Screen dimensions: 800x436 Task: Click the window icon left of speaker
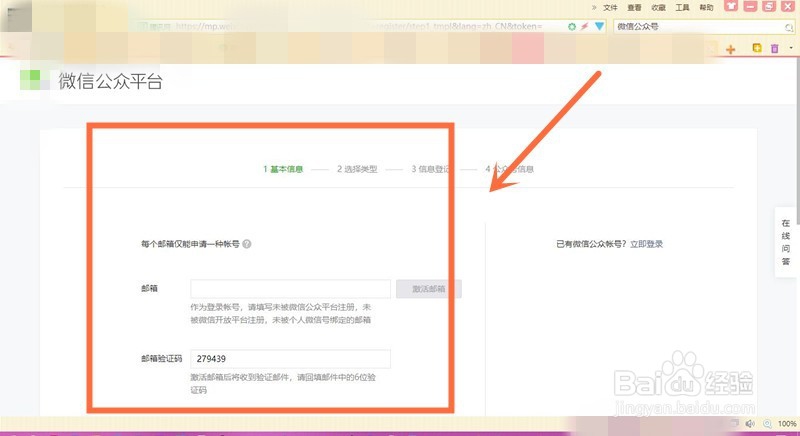(735, 423)
